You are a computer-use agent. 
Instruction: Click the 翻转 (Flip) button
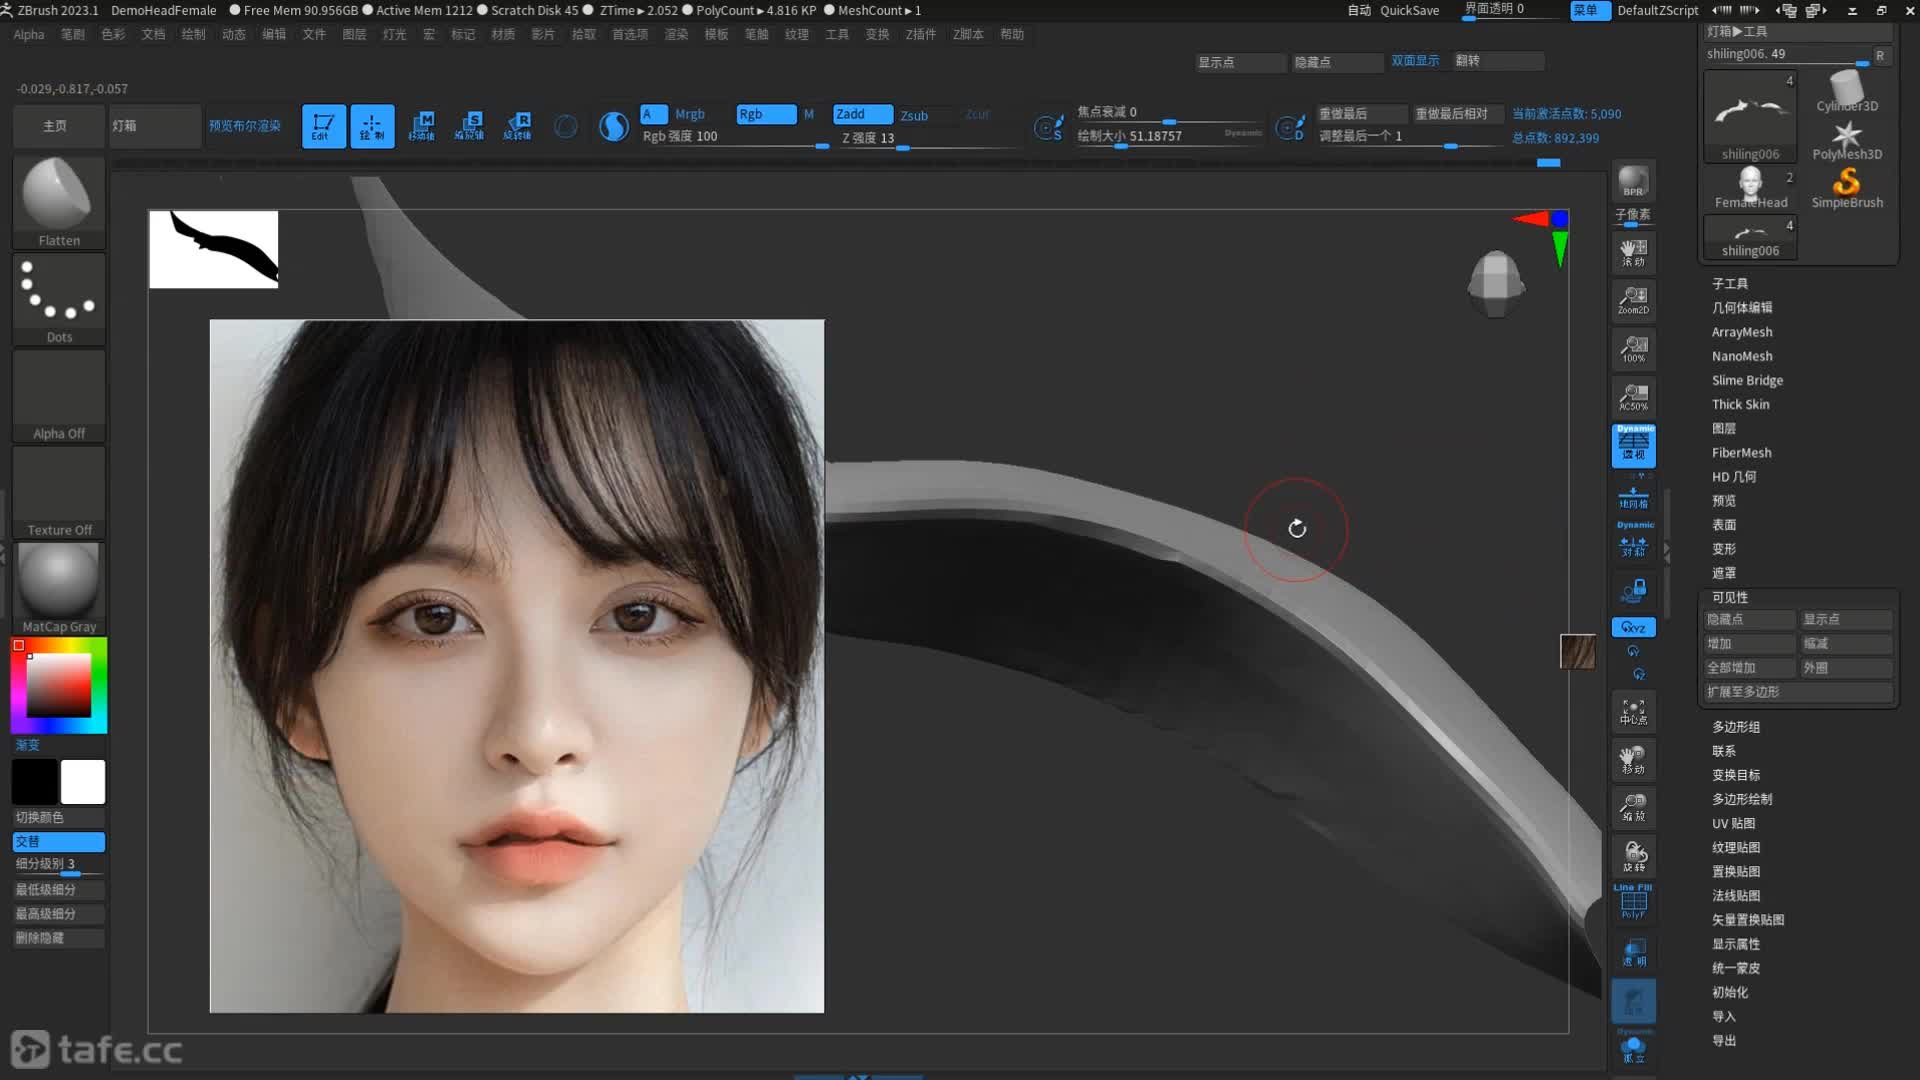[x=1498, y=61]
